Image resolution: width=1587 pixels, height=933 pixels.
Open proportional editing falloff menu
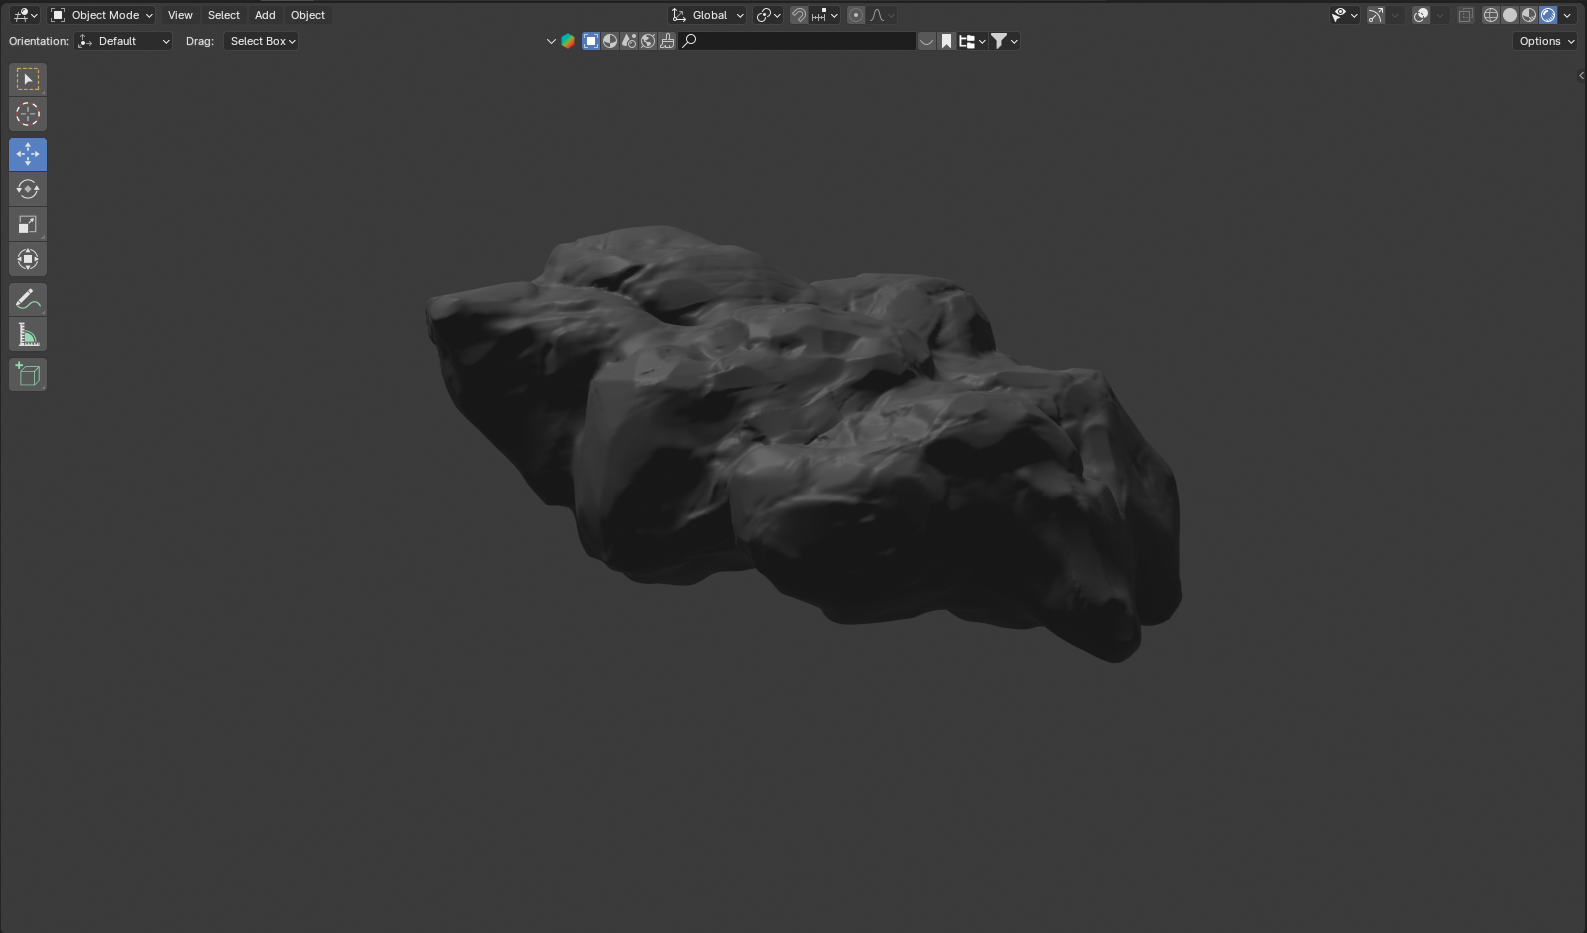click(x=882, y=15)
